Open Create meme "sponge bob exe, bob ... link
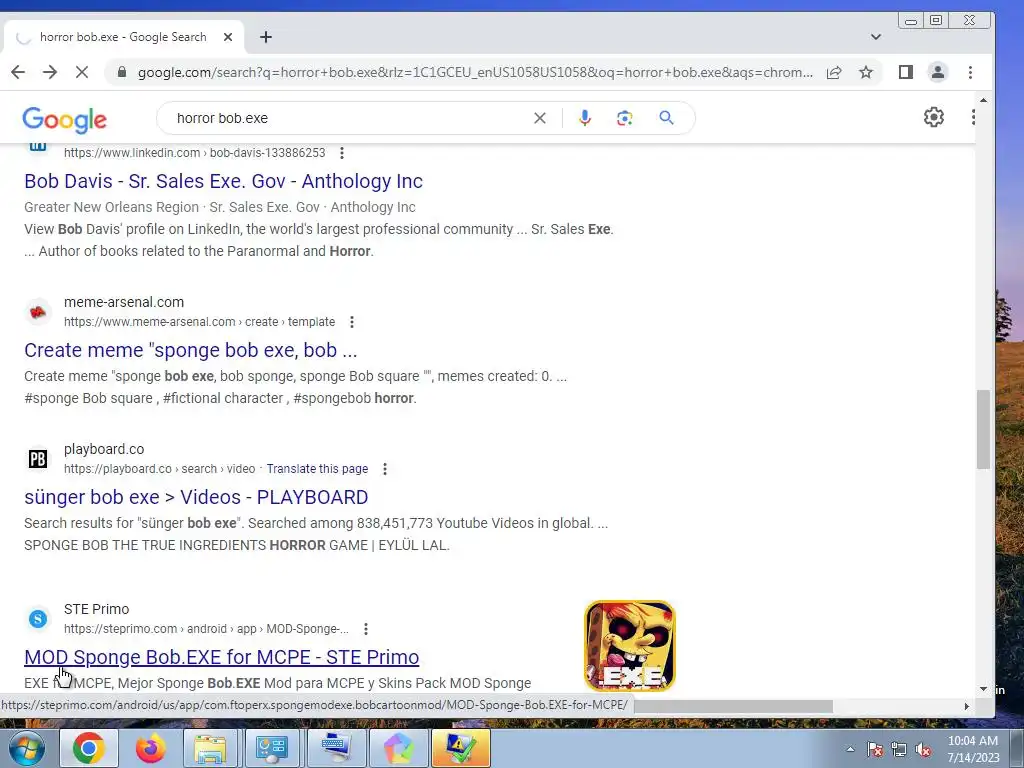Image resolution: width=1024 pixels, height=768 pixels. (x=191, y=350)
